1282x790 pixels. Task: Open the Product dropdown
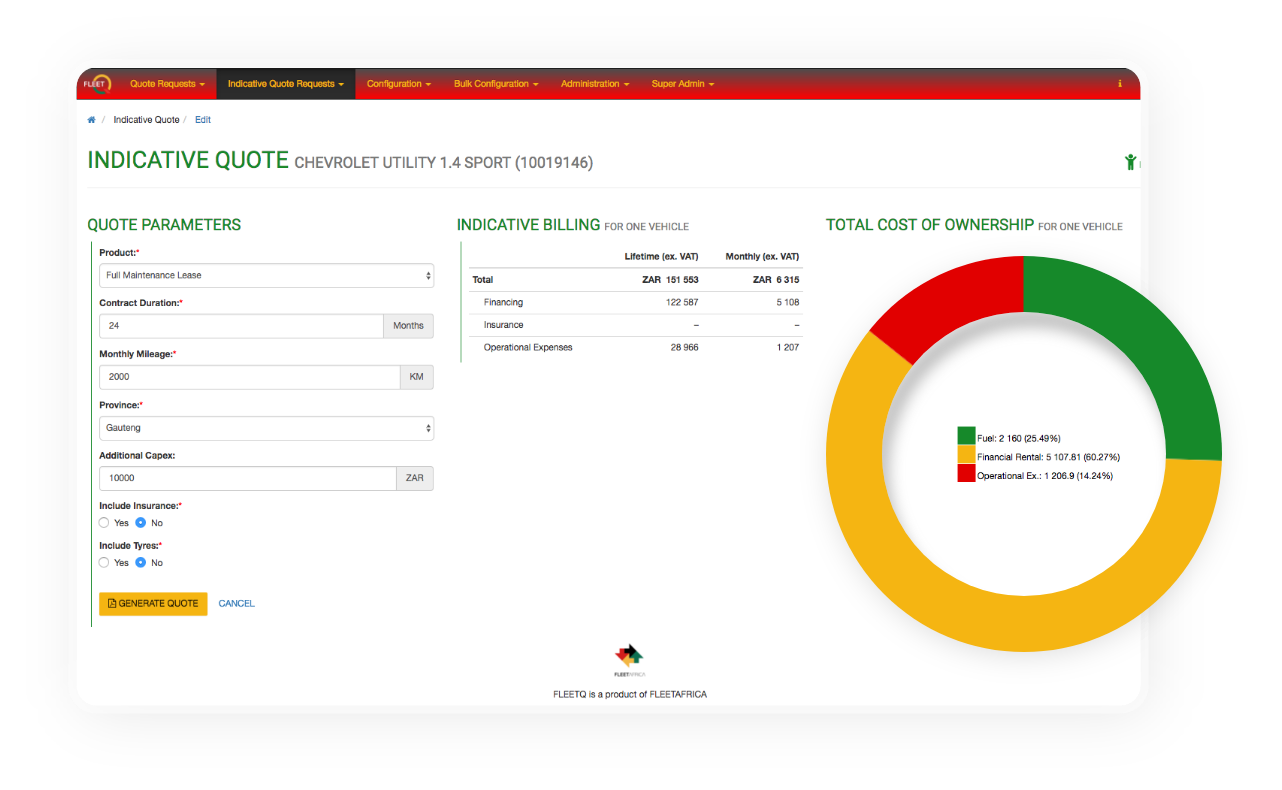coord(266,275)
